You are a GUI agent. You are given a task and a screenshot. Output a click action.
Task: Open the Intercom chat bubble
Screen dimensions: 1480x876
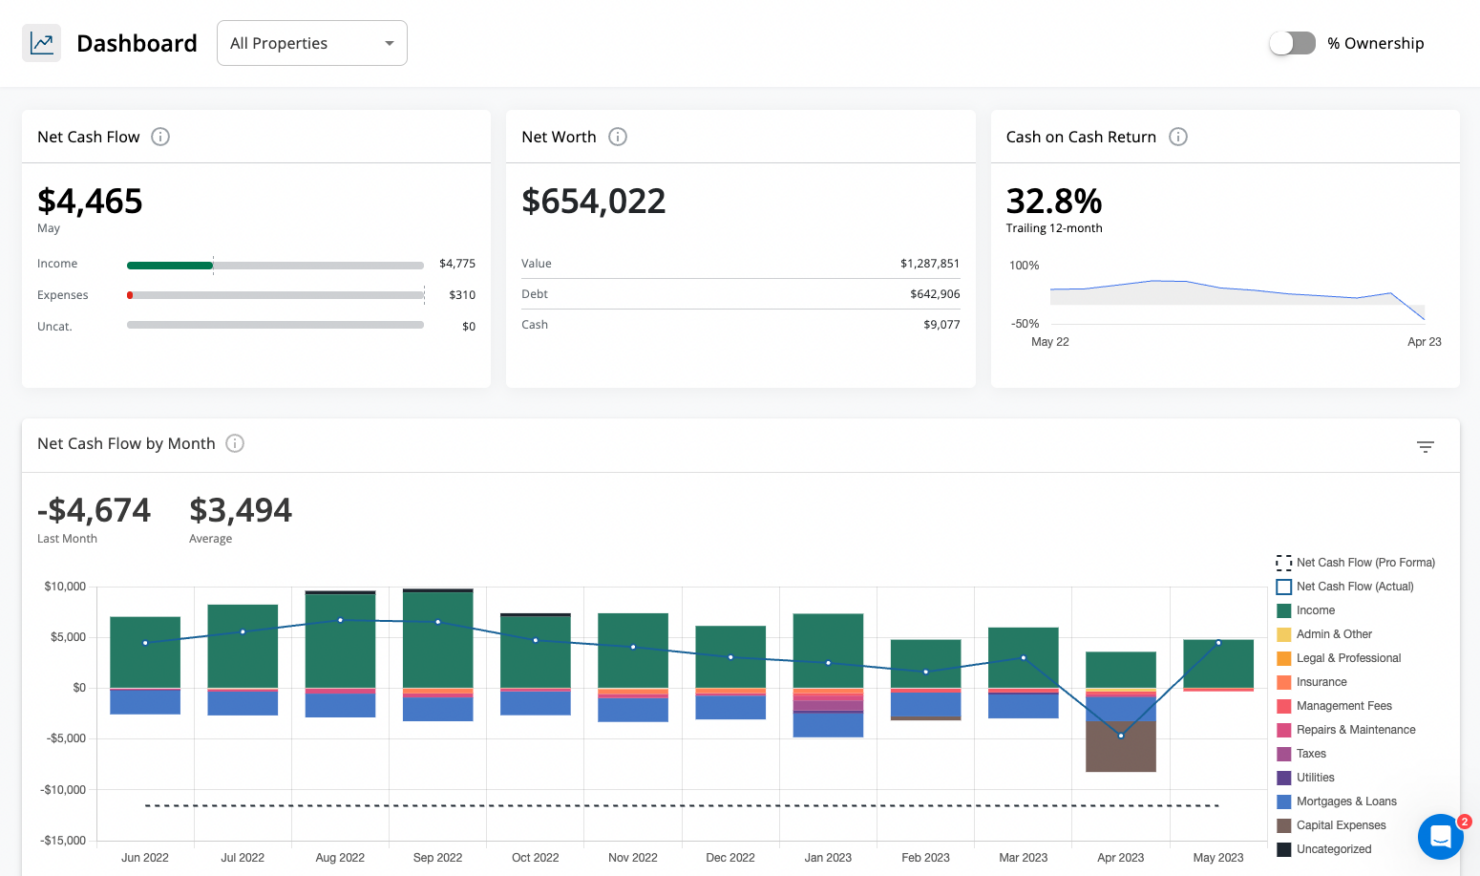pyautogui.click(x=1440, y=837)
